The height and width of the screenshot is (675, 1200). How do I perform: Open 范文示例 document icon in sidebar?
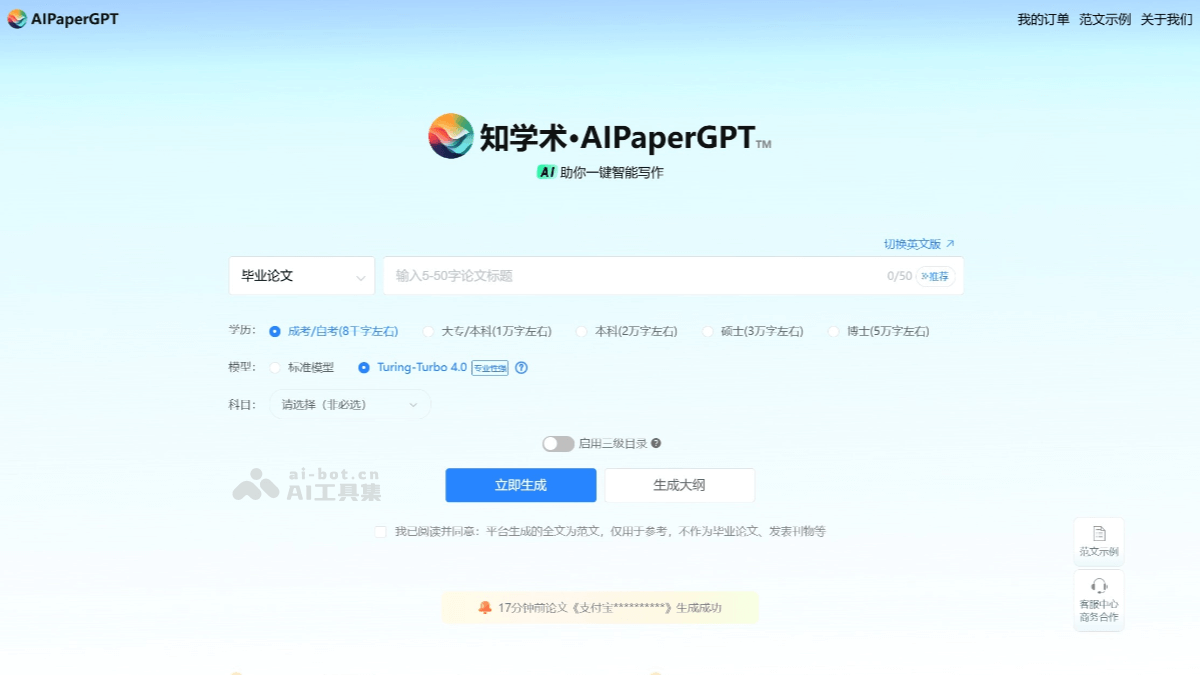click(x=1099, y=534)
